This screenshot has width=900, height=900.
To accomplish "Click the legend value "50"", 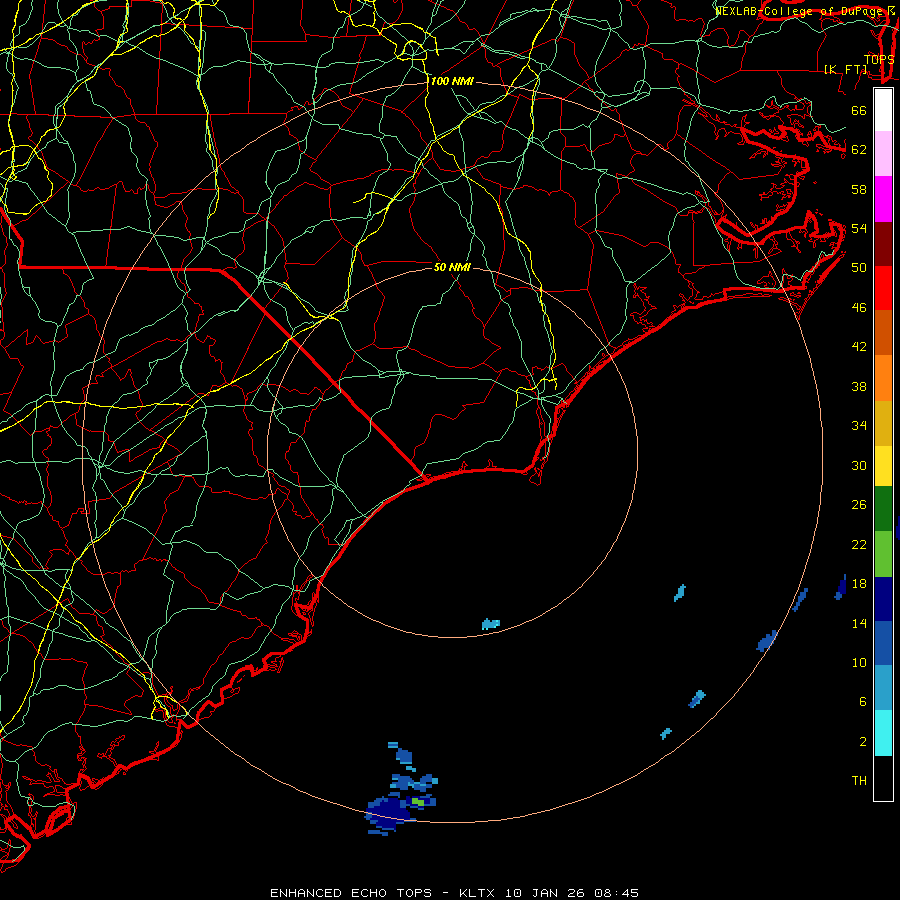I will pos(859,267).
